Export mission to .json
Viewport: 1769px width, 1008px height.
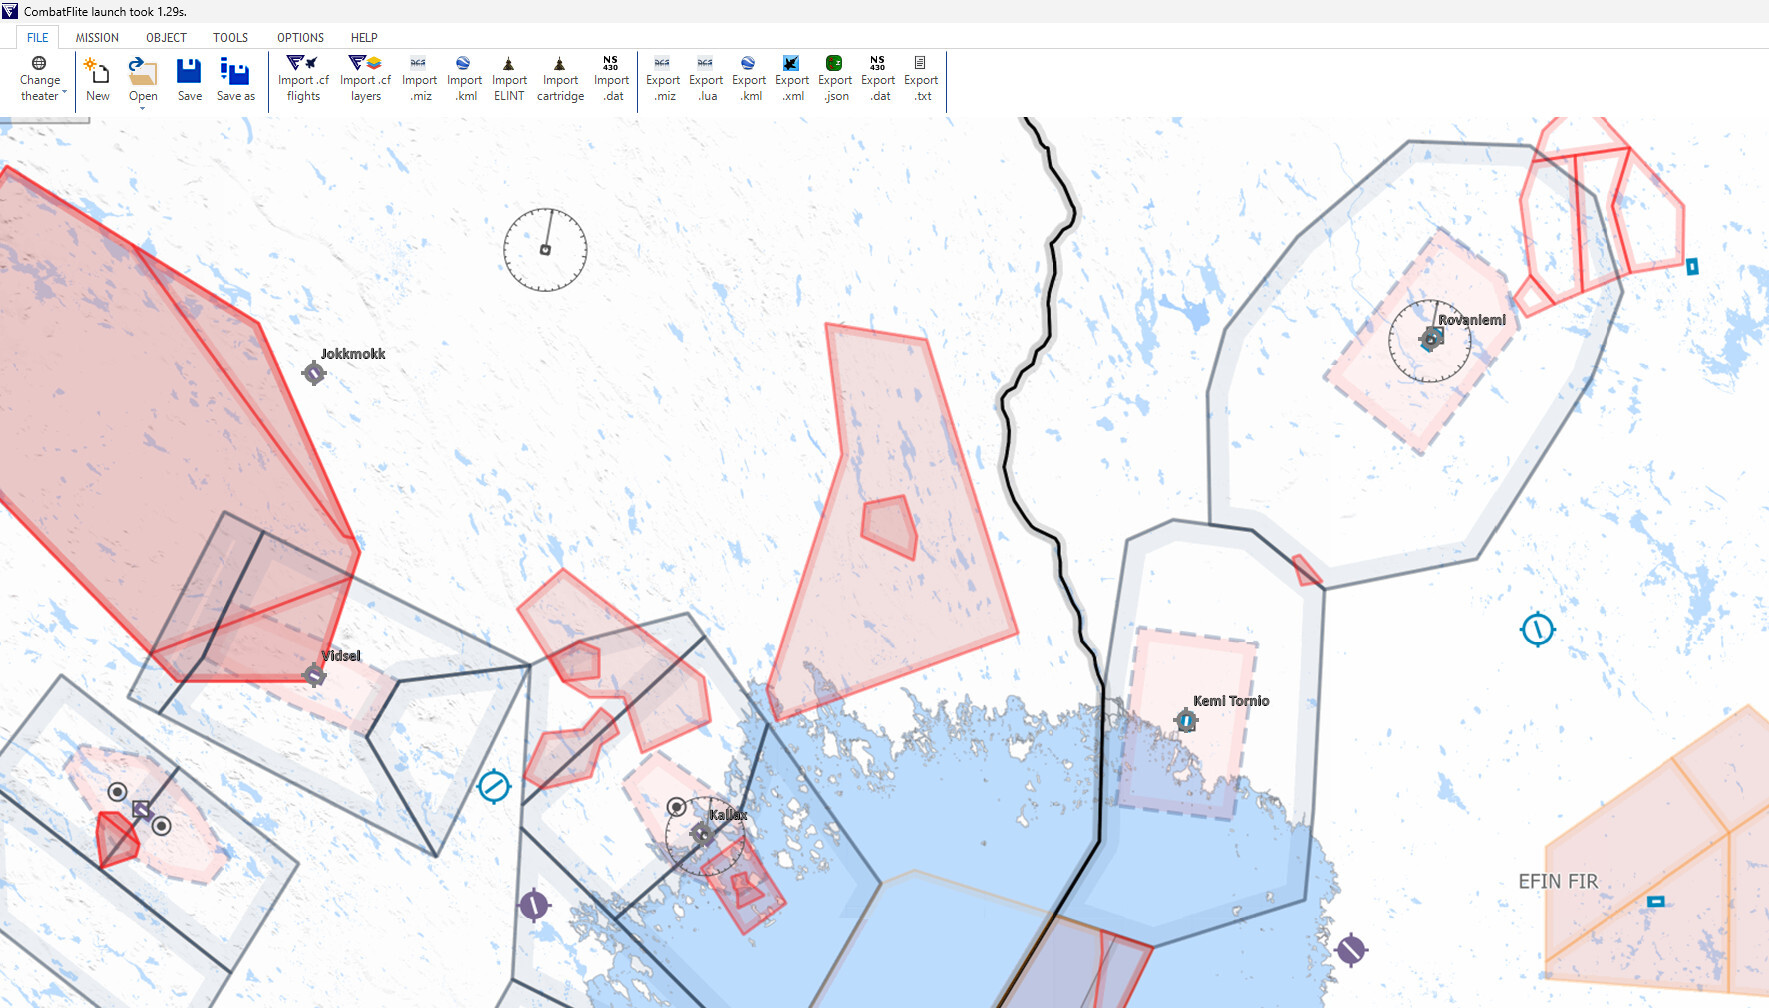(835, 79)
